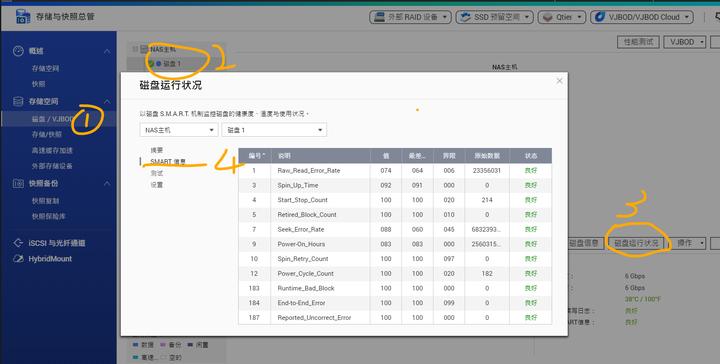The height and width of the screenshot is (364, 720).
Task: Open iSCSI 与光纤通道 in sidebar
Action: tap(57, 243)
